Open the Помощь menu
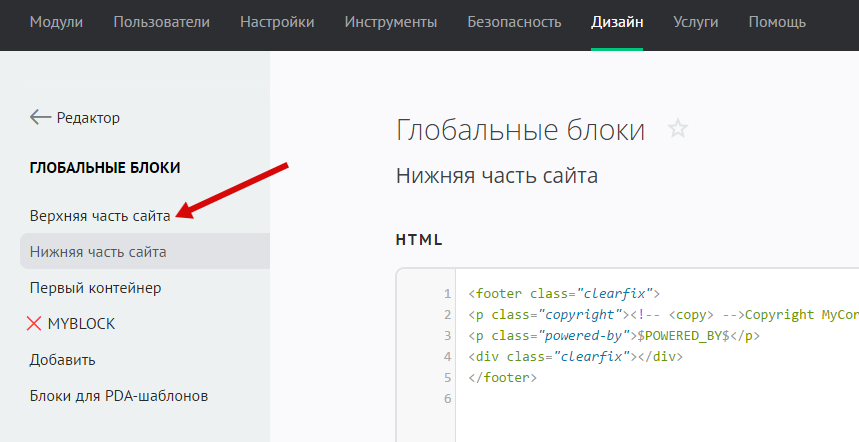Viewport: 859px width, 442px height. pos(777,22)
